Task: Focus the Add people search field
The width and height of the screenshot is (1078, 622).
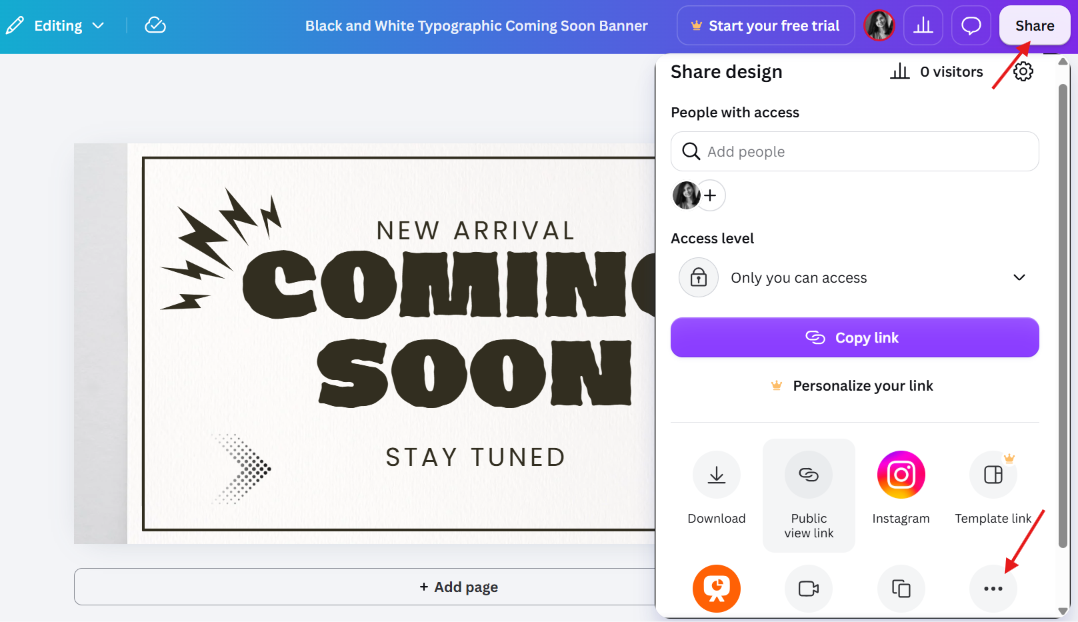Action: click(x=855, y=151)
